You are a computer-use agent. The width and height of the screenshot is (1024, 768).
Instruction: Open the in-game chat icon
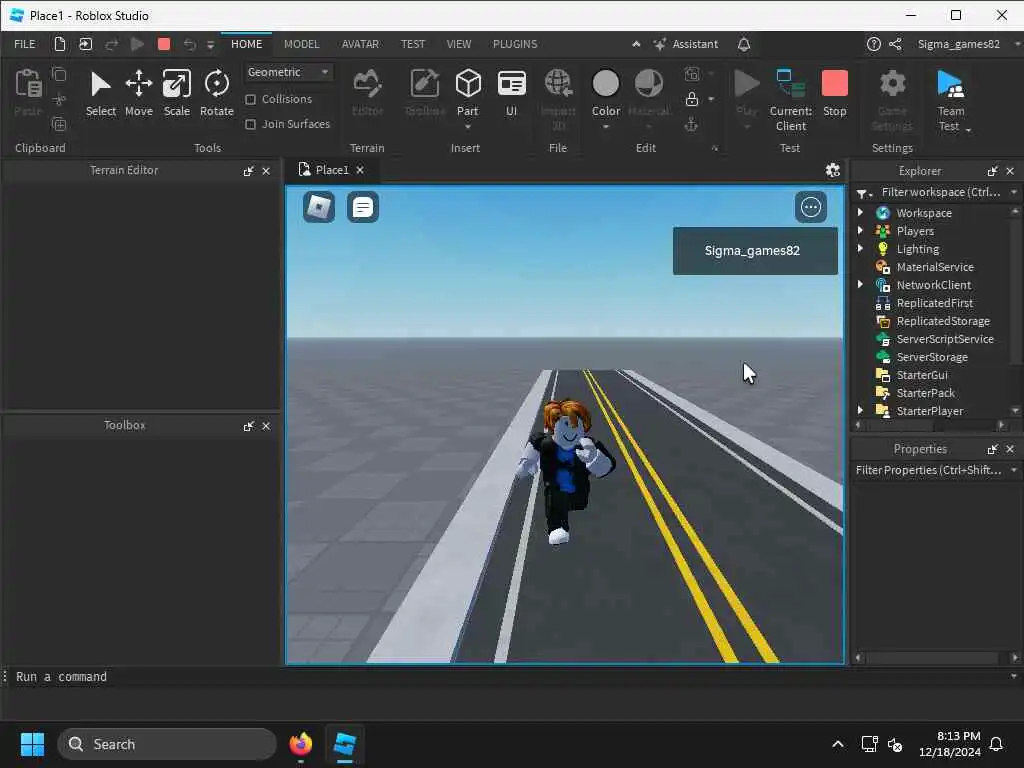click(362, 207)
